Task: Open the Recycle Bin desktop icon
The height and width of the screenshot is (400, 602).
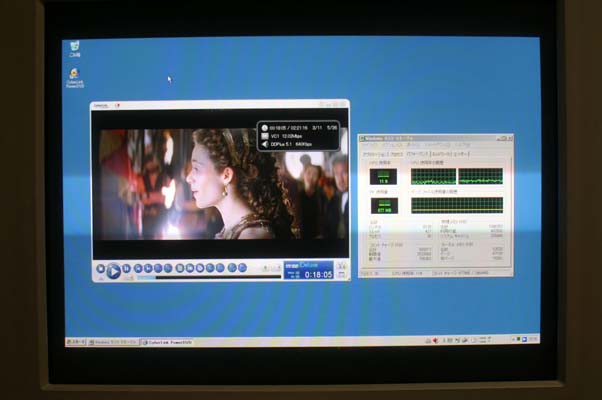Action: pyautogui.click(x=75, y=49)
